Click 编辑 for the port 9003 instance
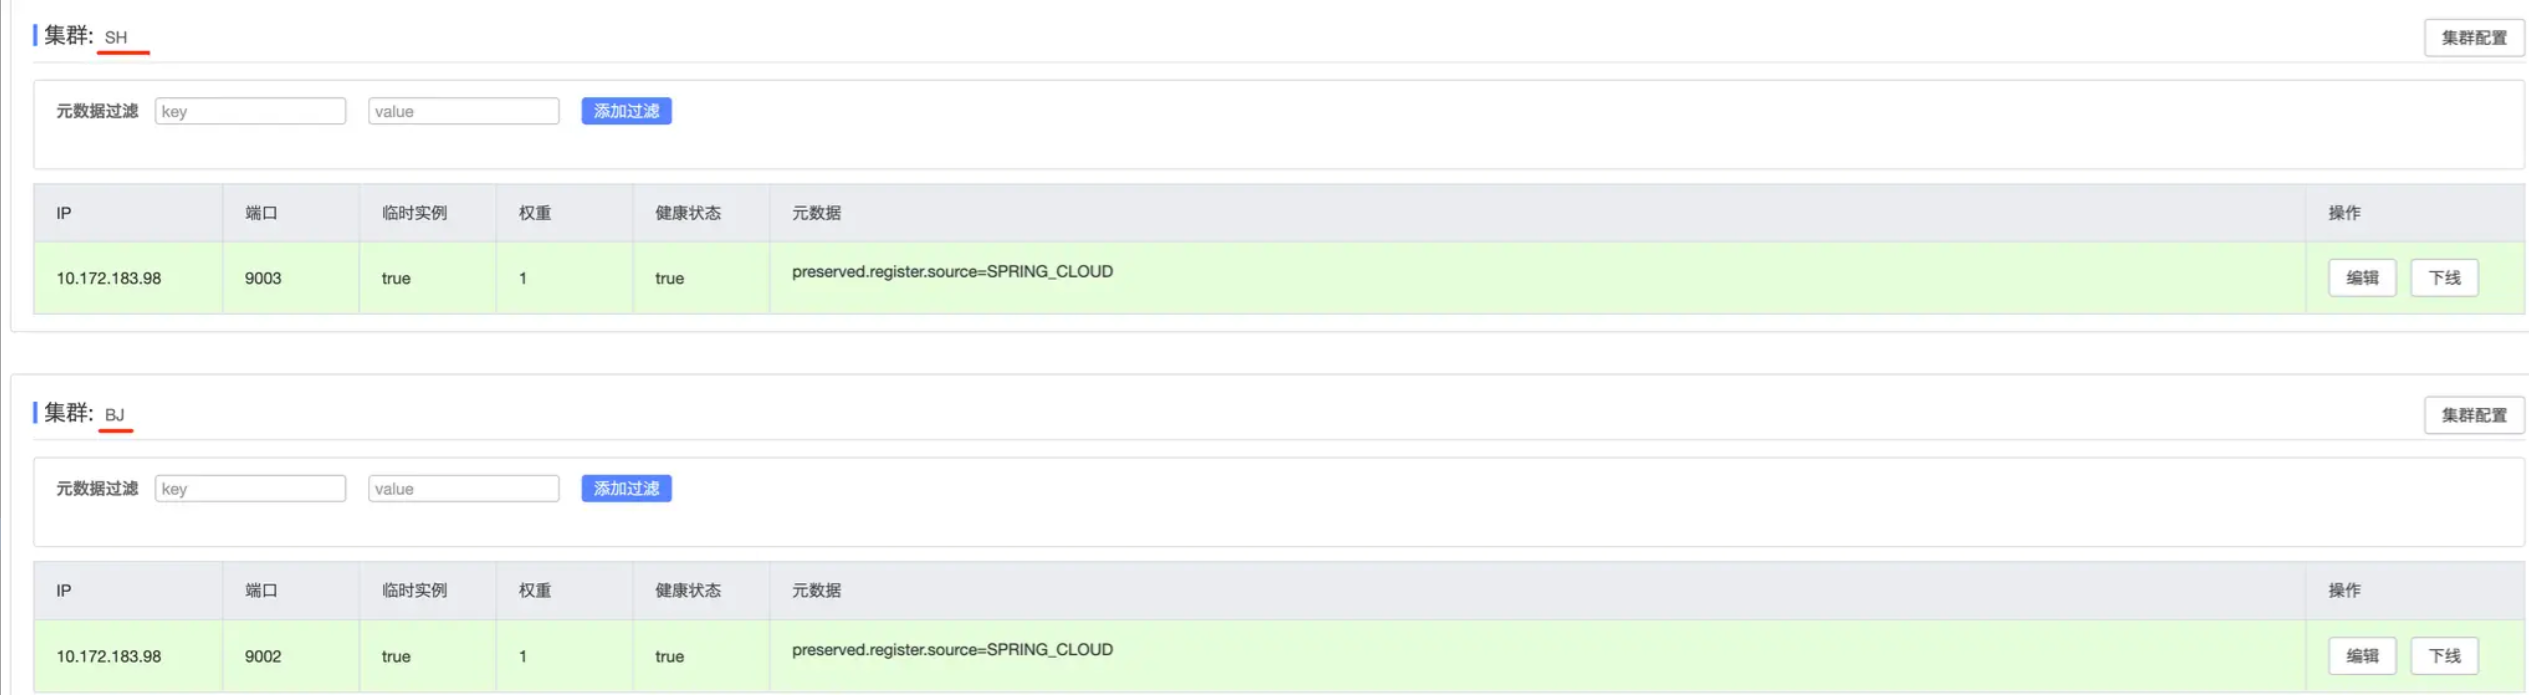The width and height of the screenshot is (2529, 695). pos(2361,278)
